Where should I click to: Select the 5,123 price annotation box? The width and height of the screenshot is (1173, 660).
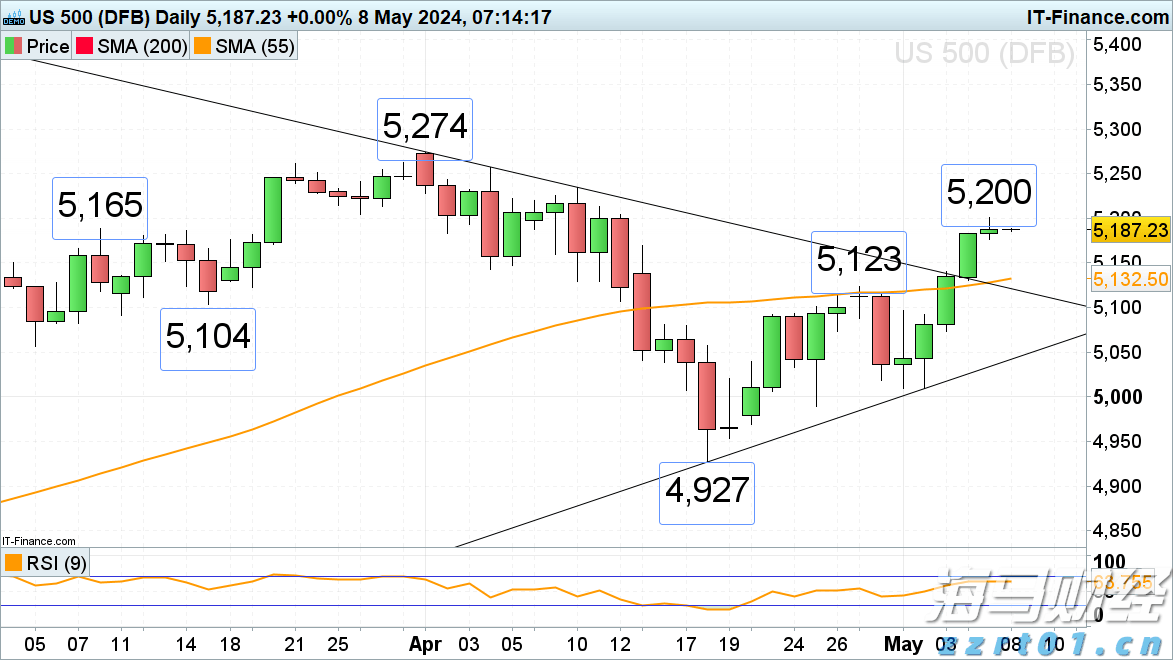[x=858, y=262]
